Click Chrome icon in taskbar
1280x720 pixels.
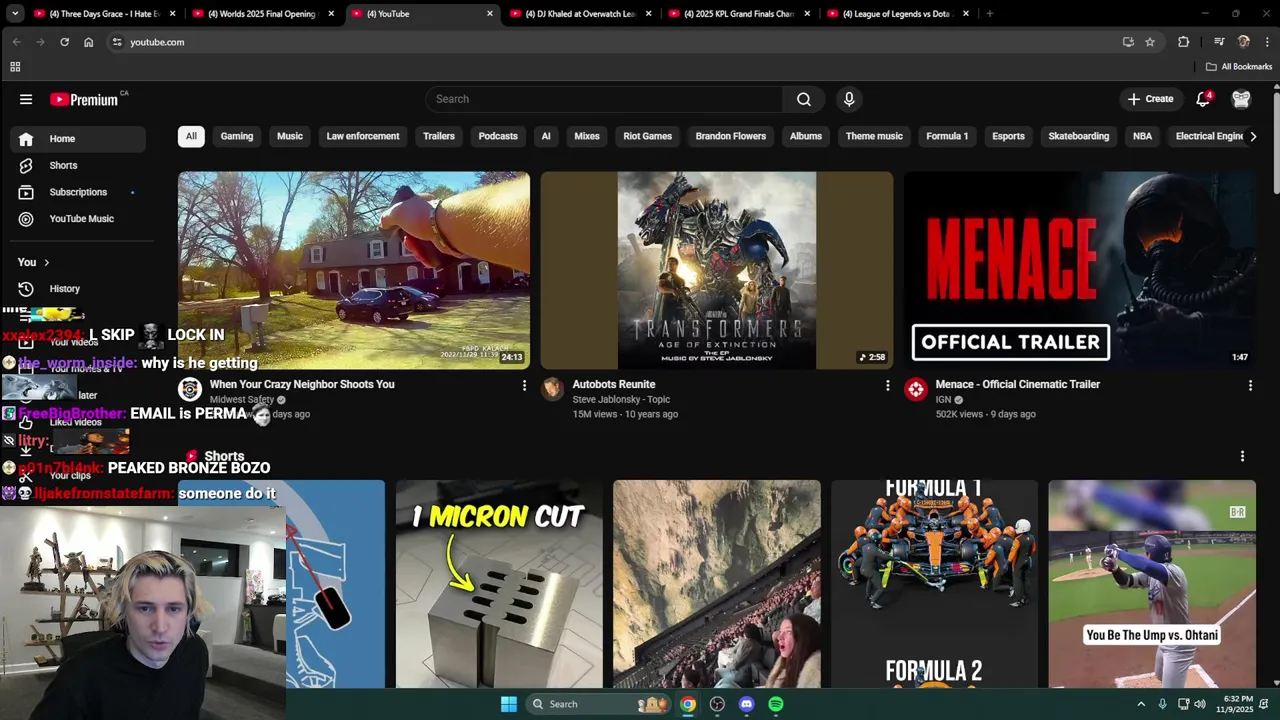(688, 704)
